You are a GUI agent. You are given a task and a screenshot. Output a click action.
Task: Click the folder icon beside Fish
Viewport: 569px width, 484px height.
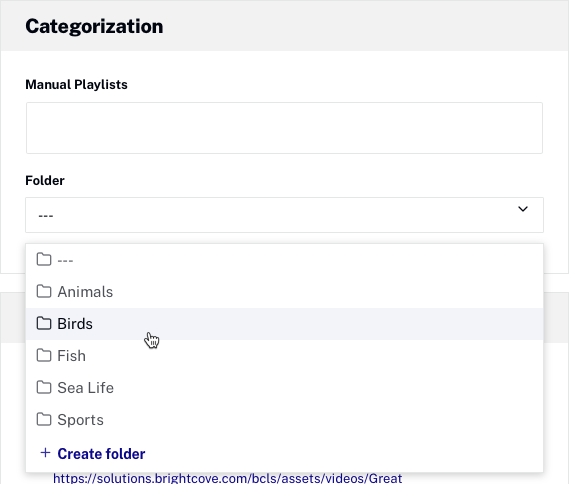[44, 355]
